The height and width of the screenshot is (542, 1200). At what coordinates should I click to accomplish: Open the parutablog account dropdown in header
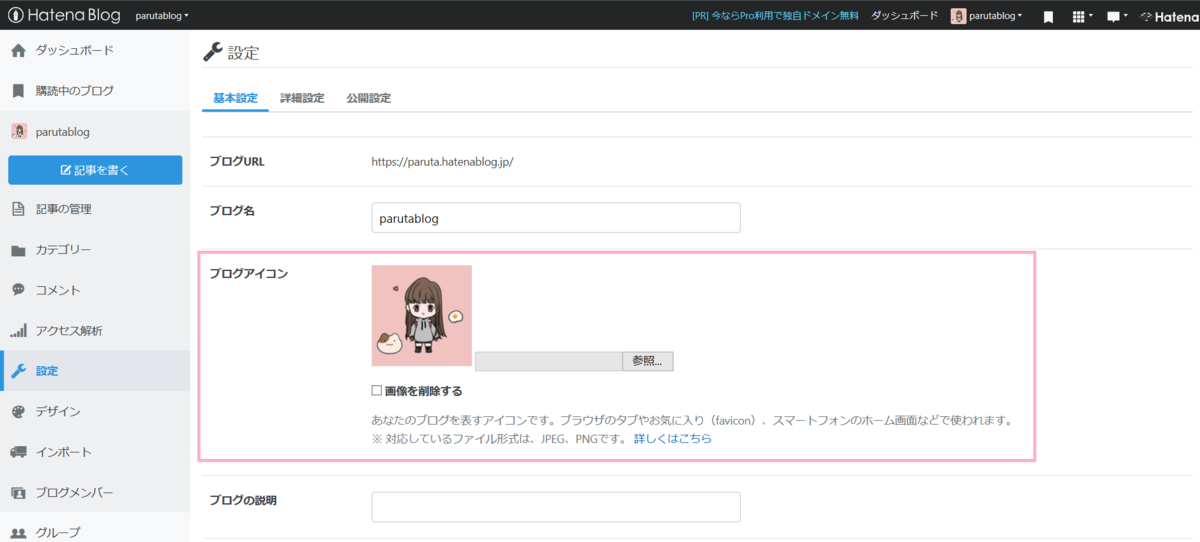996,16
